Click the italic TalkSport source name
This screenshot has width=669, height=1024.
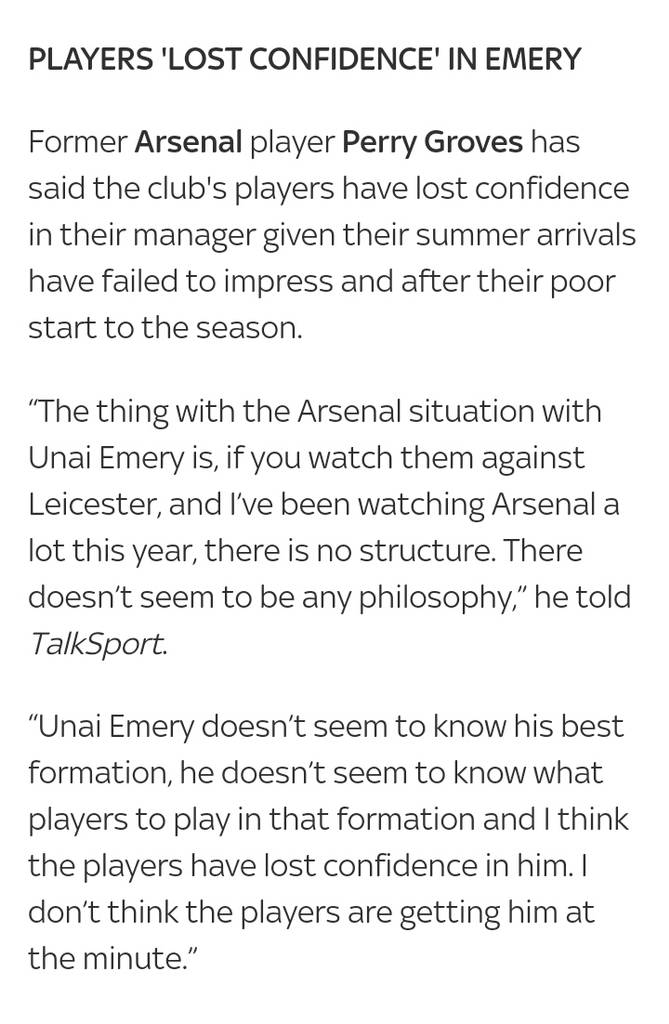97,644
